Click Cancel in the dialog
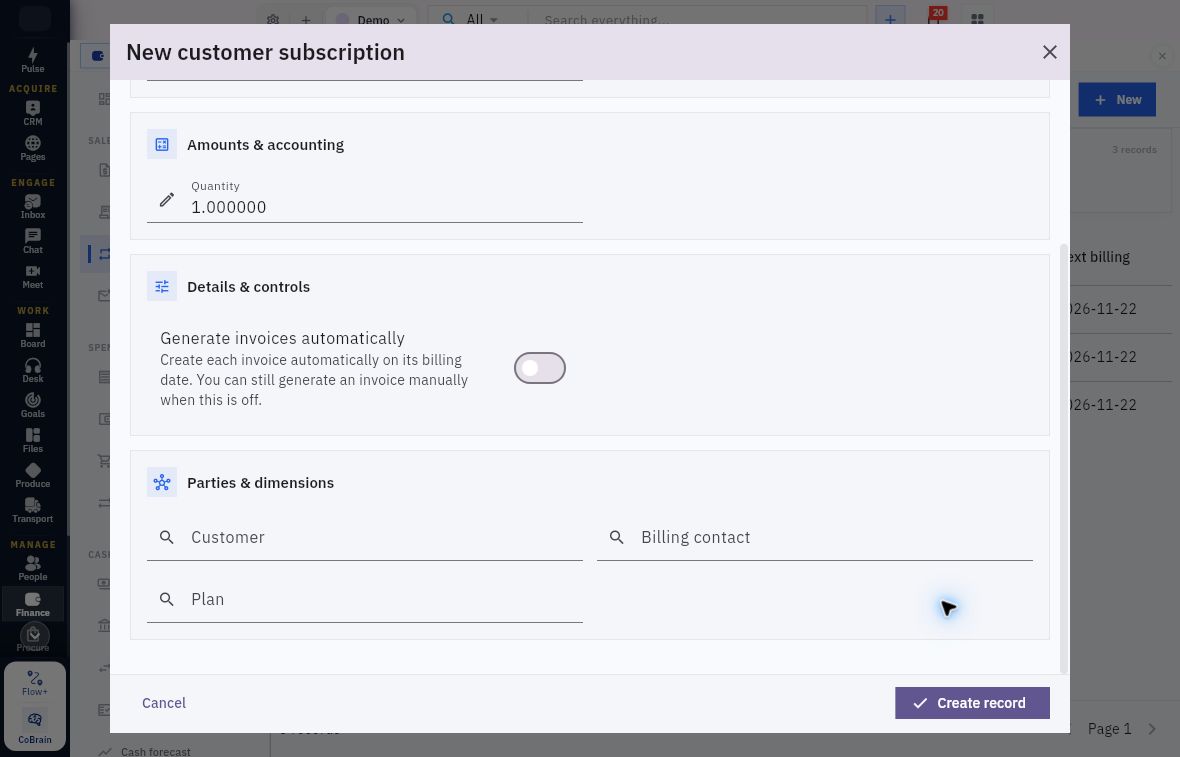Image resolution: width=1180 pixels, height=757 pixels. [164, 703]
